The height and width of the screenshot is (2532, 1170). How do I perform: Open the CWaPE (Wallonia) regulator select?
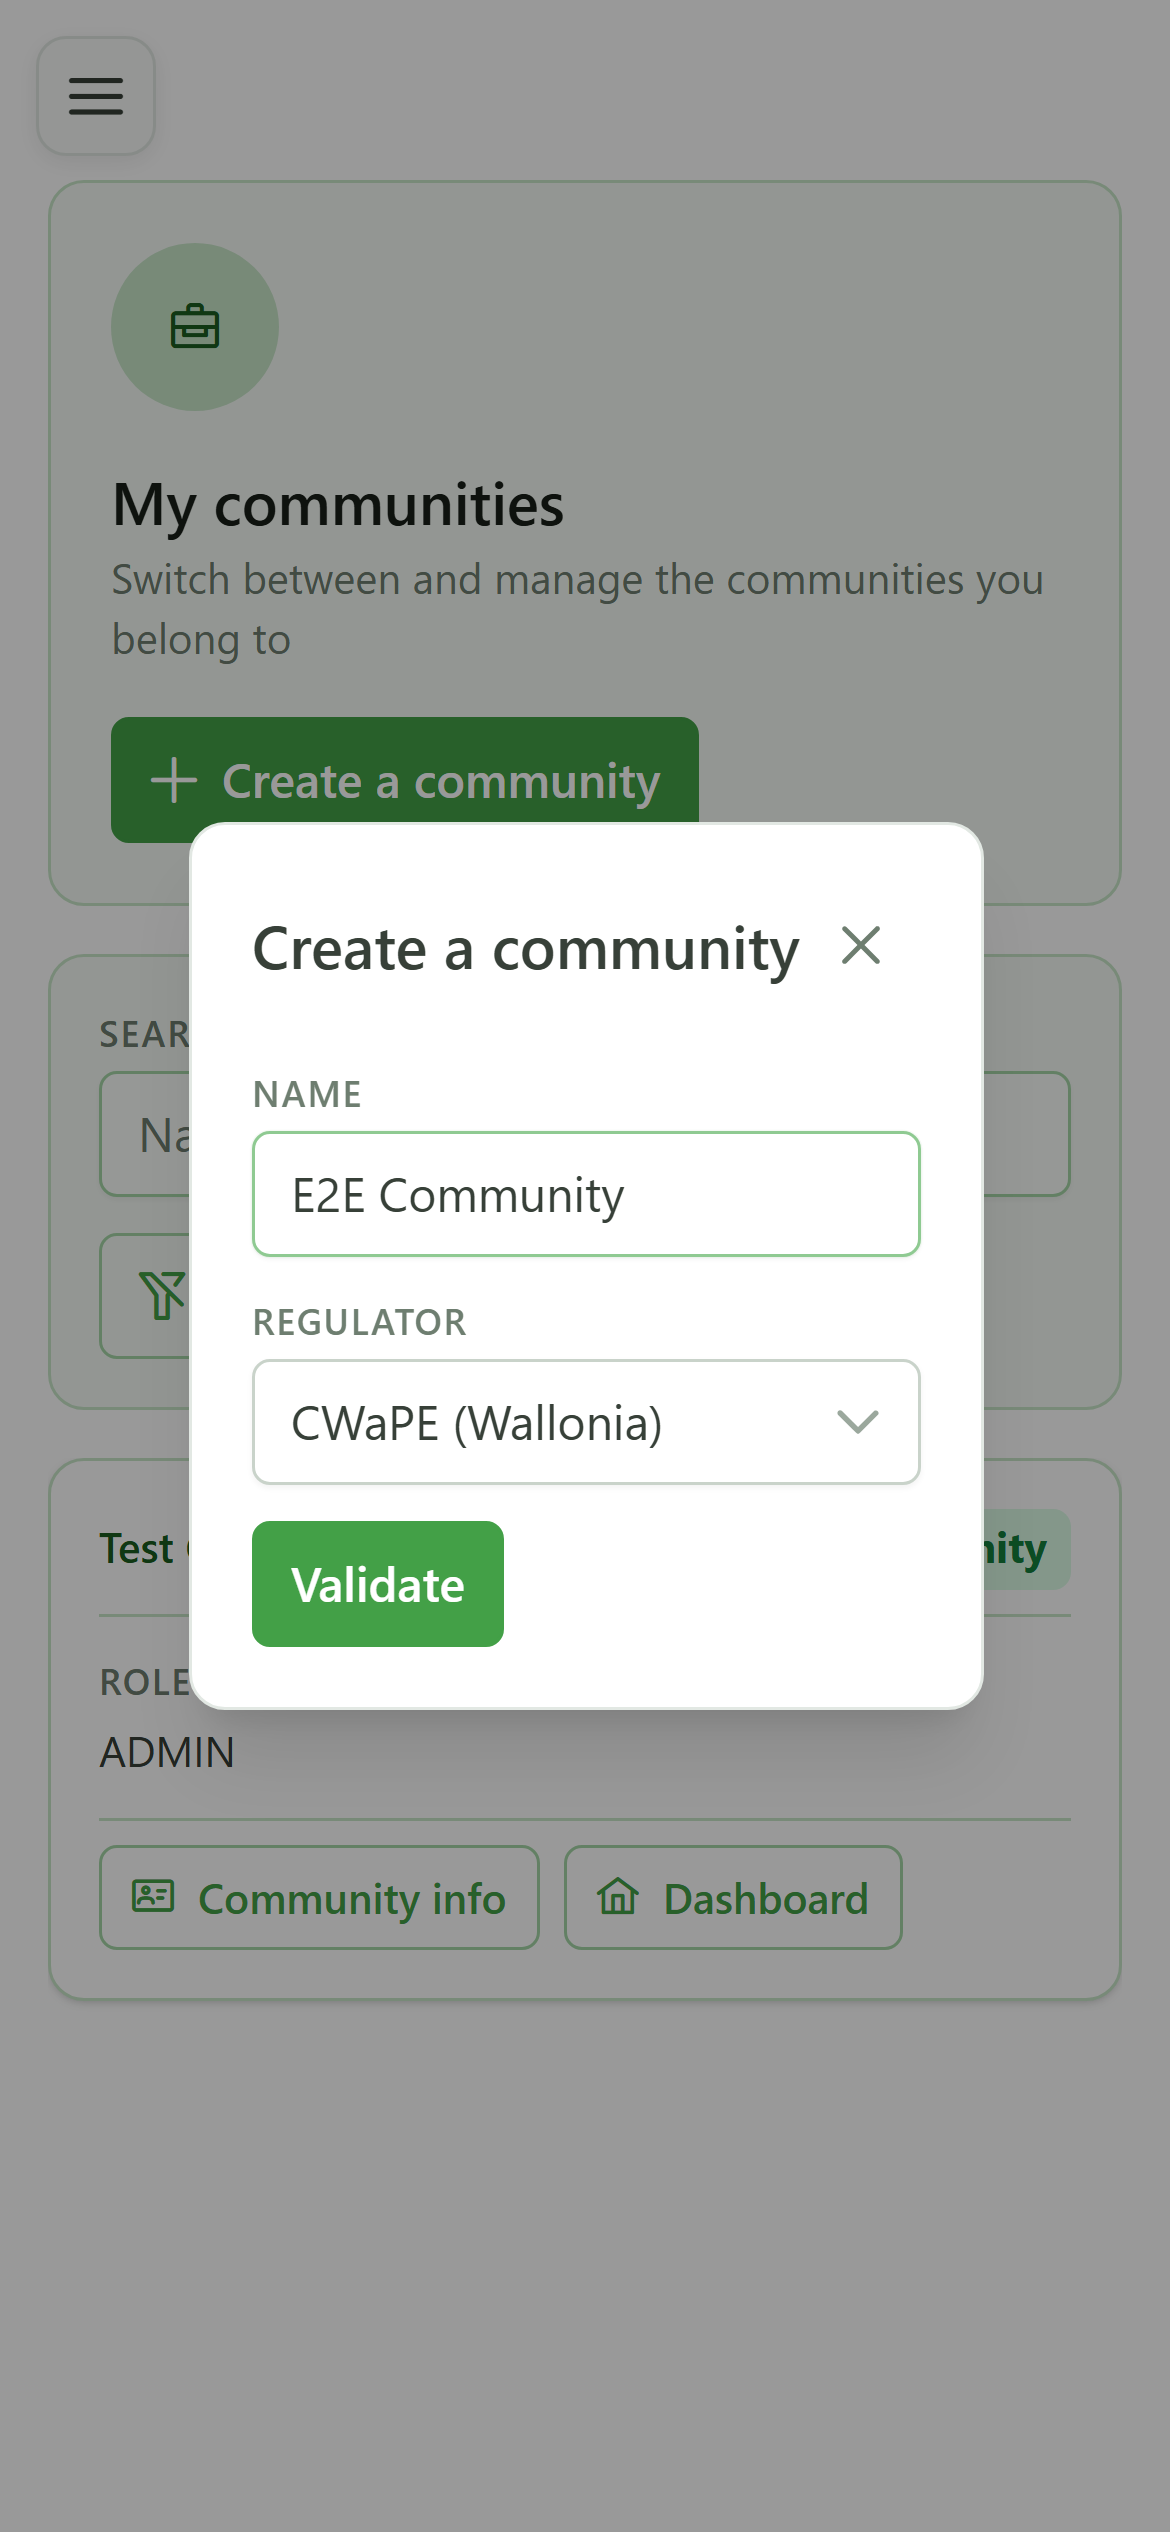point(586,1422)
